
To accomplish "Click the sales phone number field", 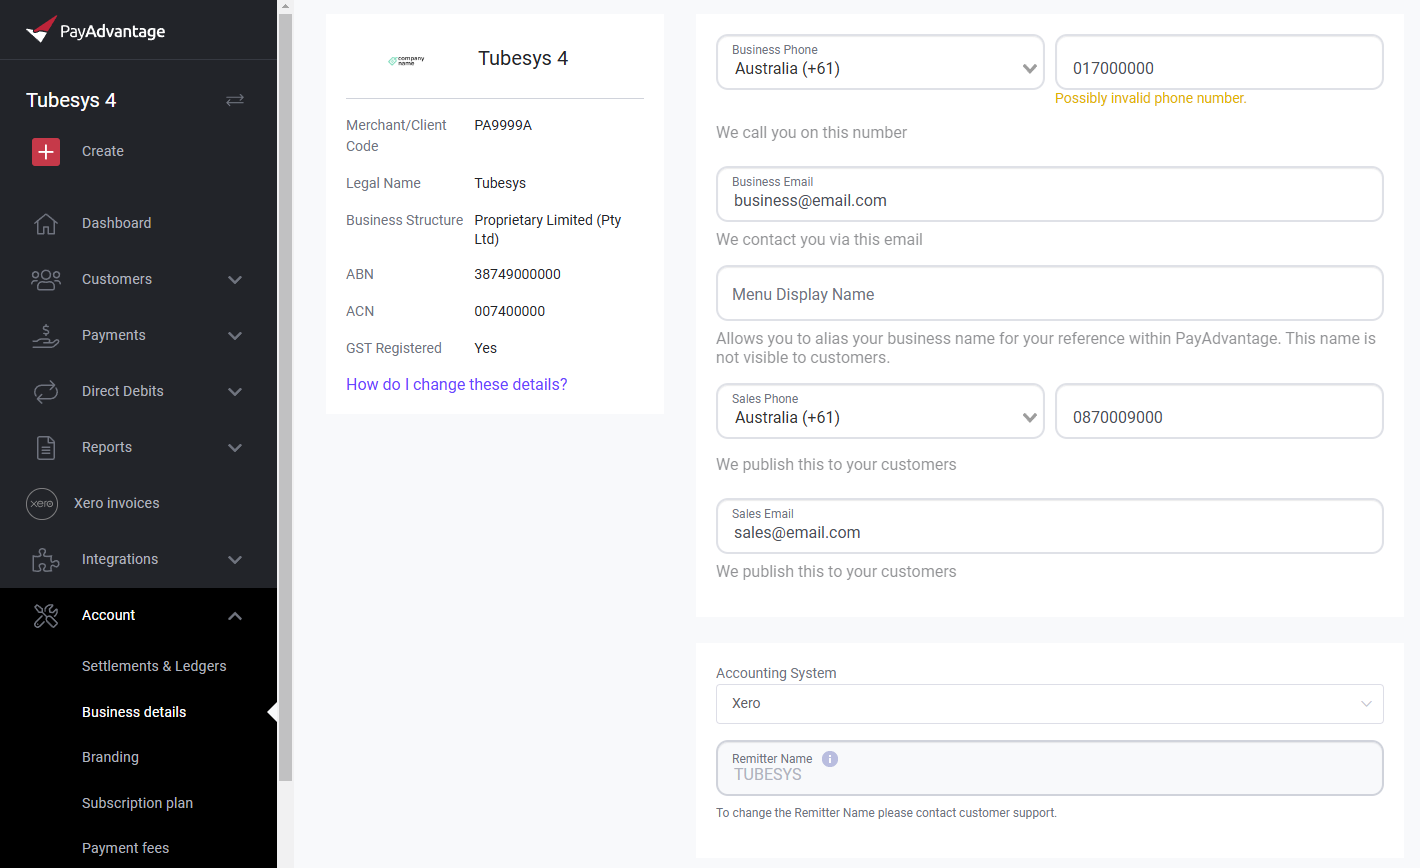I will click(1219, 411).
